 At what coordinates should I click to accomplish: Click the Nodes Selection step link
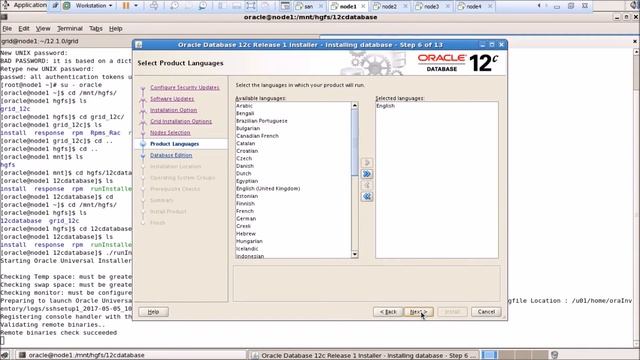point(170,133)
